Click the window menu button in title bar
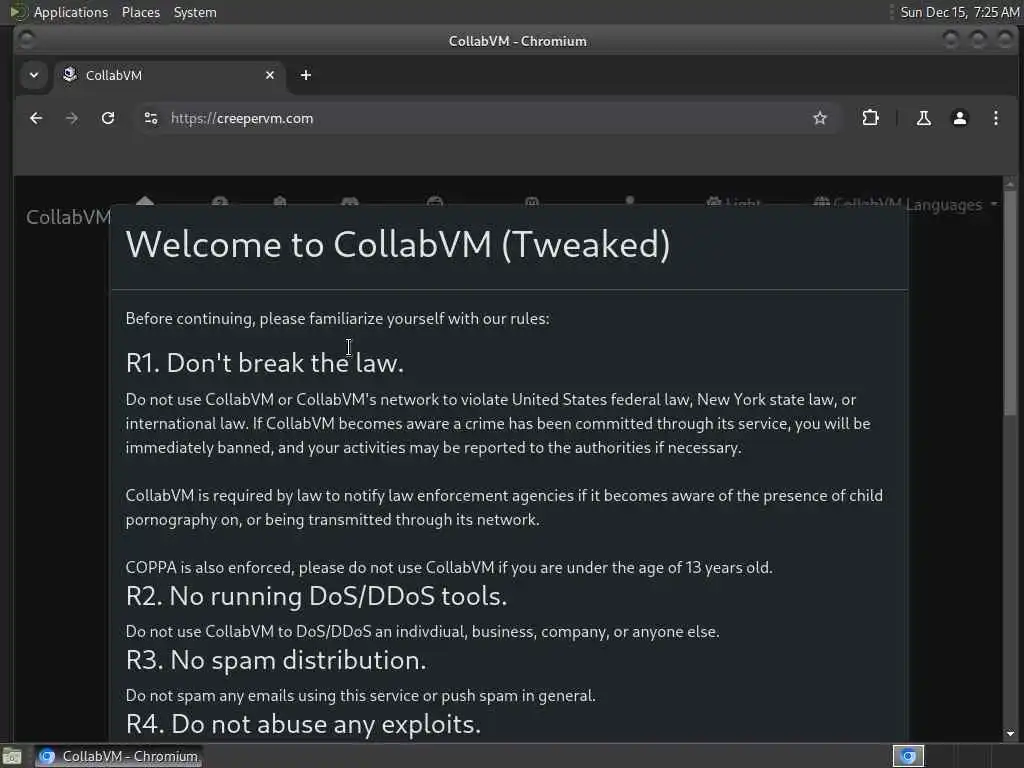 click(26, 40)
